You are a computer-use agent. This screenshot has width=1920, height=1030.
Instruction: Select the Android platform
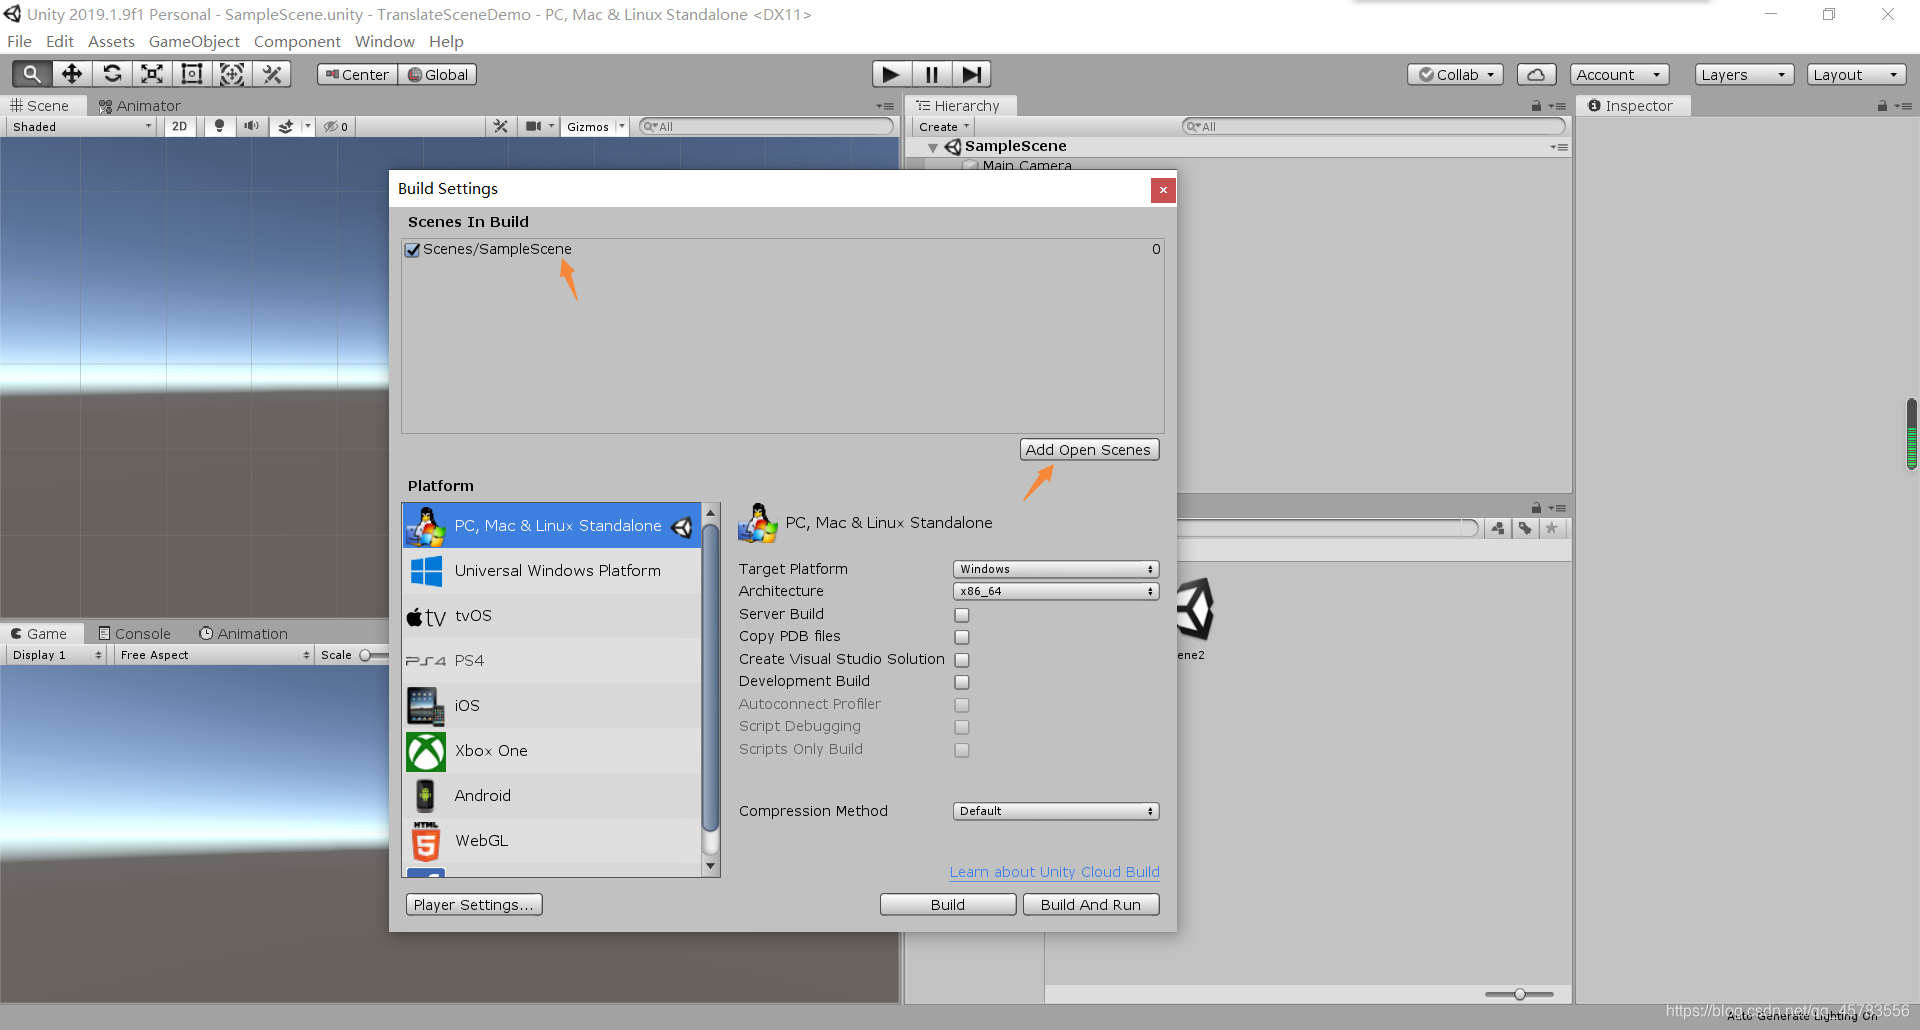point(552,796)
